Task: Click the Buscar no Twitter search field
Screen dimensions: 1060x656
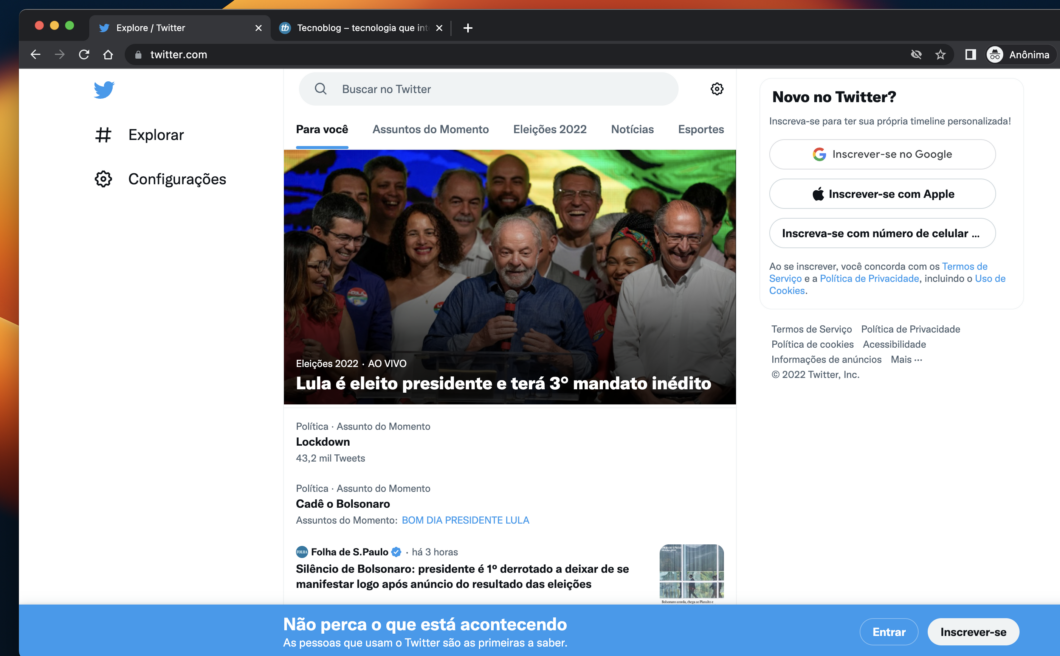Action: pyautogui.click(x=489, y=89)
